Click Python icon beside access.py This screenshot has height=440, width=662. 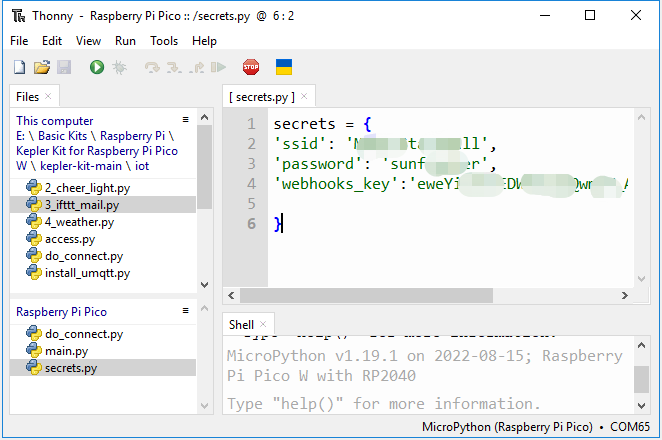point(34,239)
